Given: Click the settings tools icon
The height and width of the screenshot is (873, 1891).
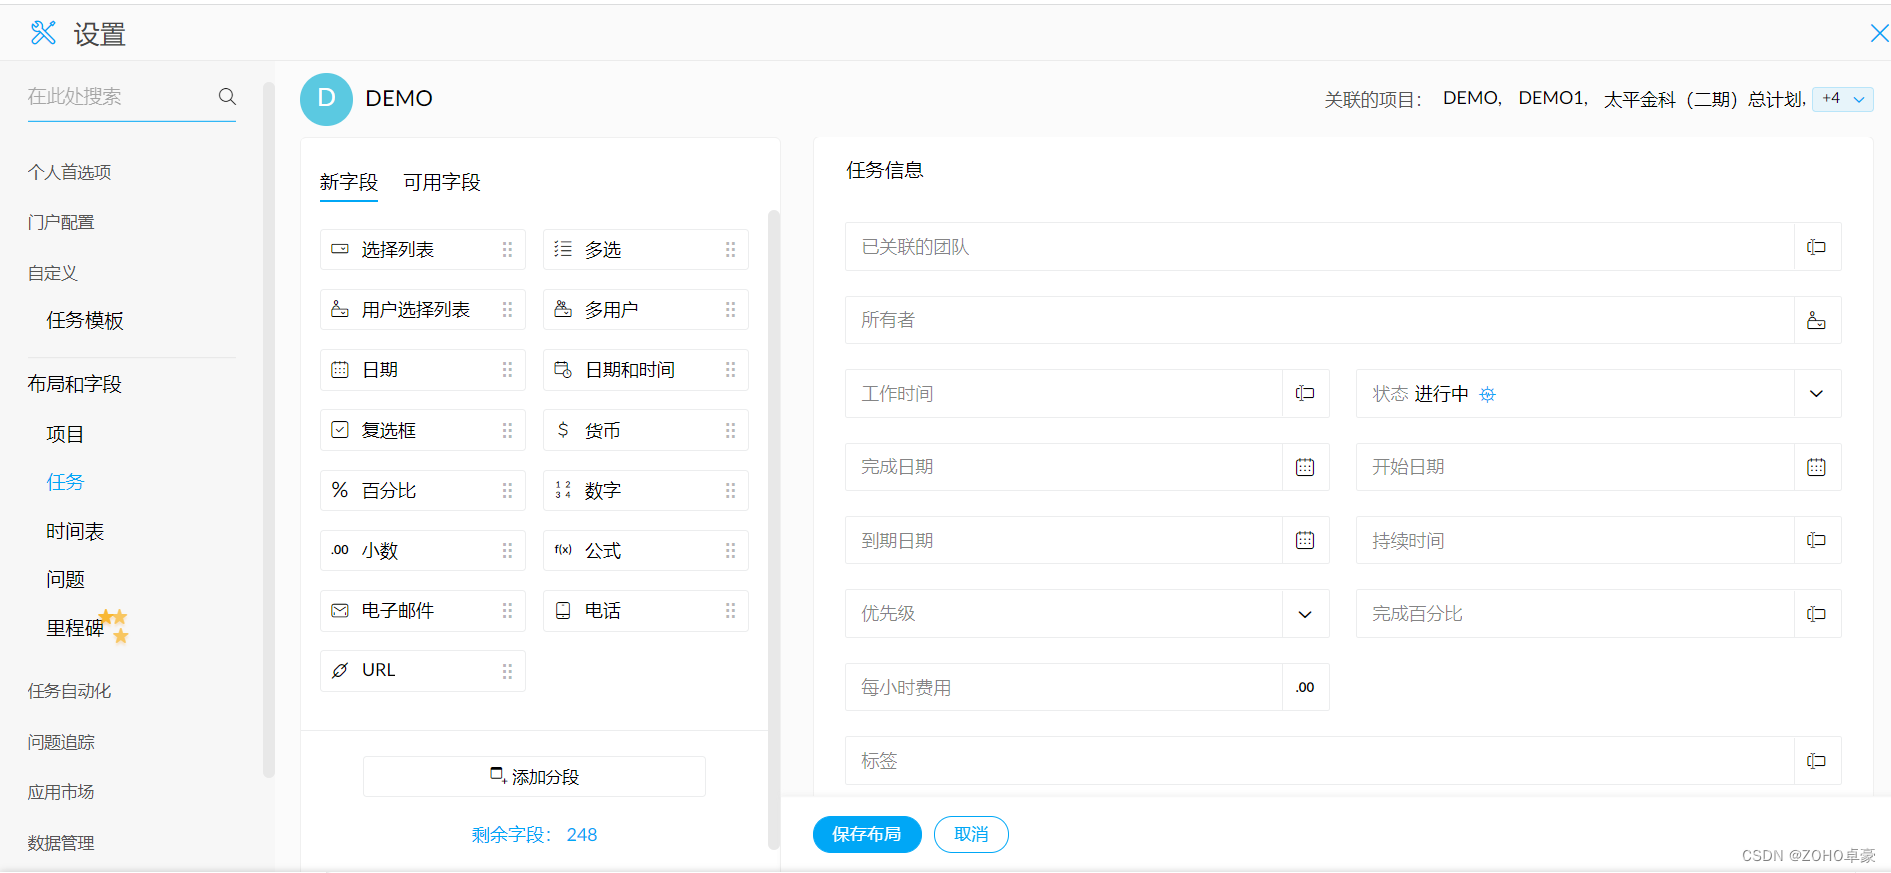Looking at the screenshot, I should (43, 33).
